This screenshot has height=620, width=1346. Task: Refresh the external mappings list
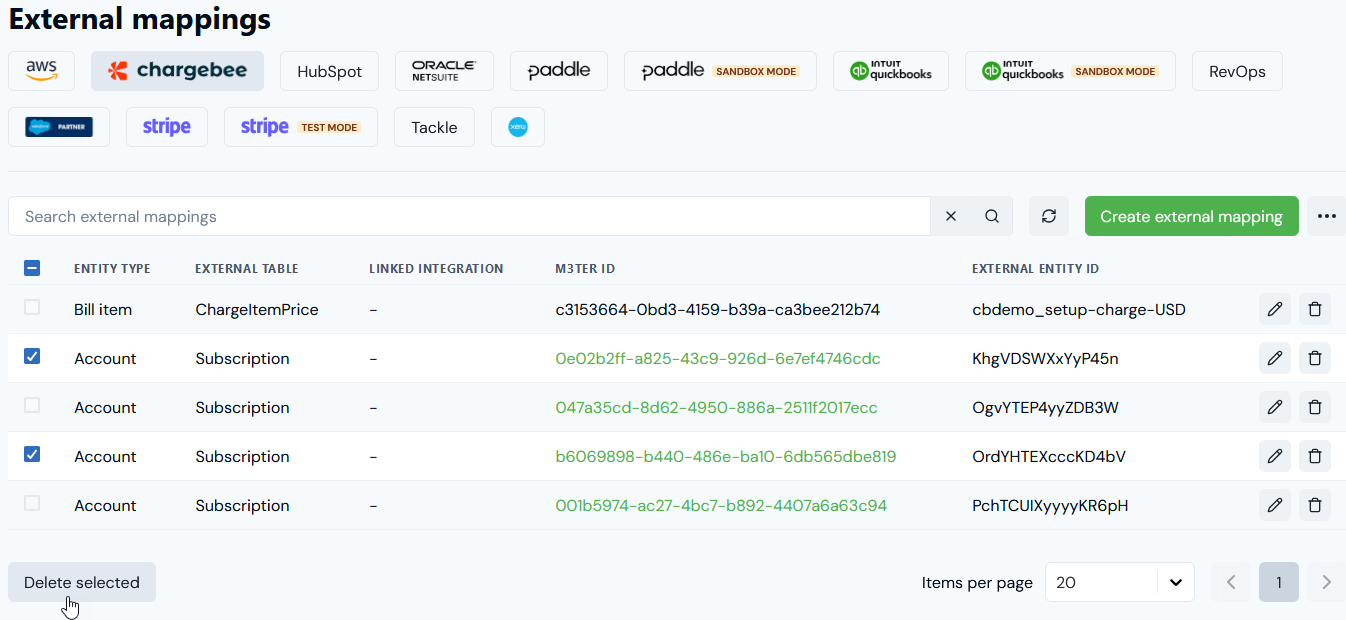click(1049, 216)
